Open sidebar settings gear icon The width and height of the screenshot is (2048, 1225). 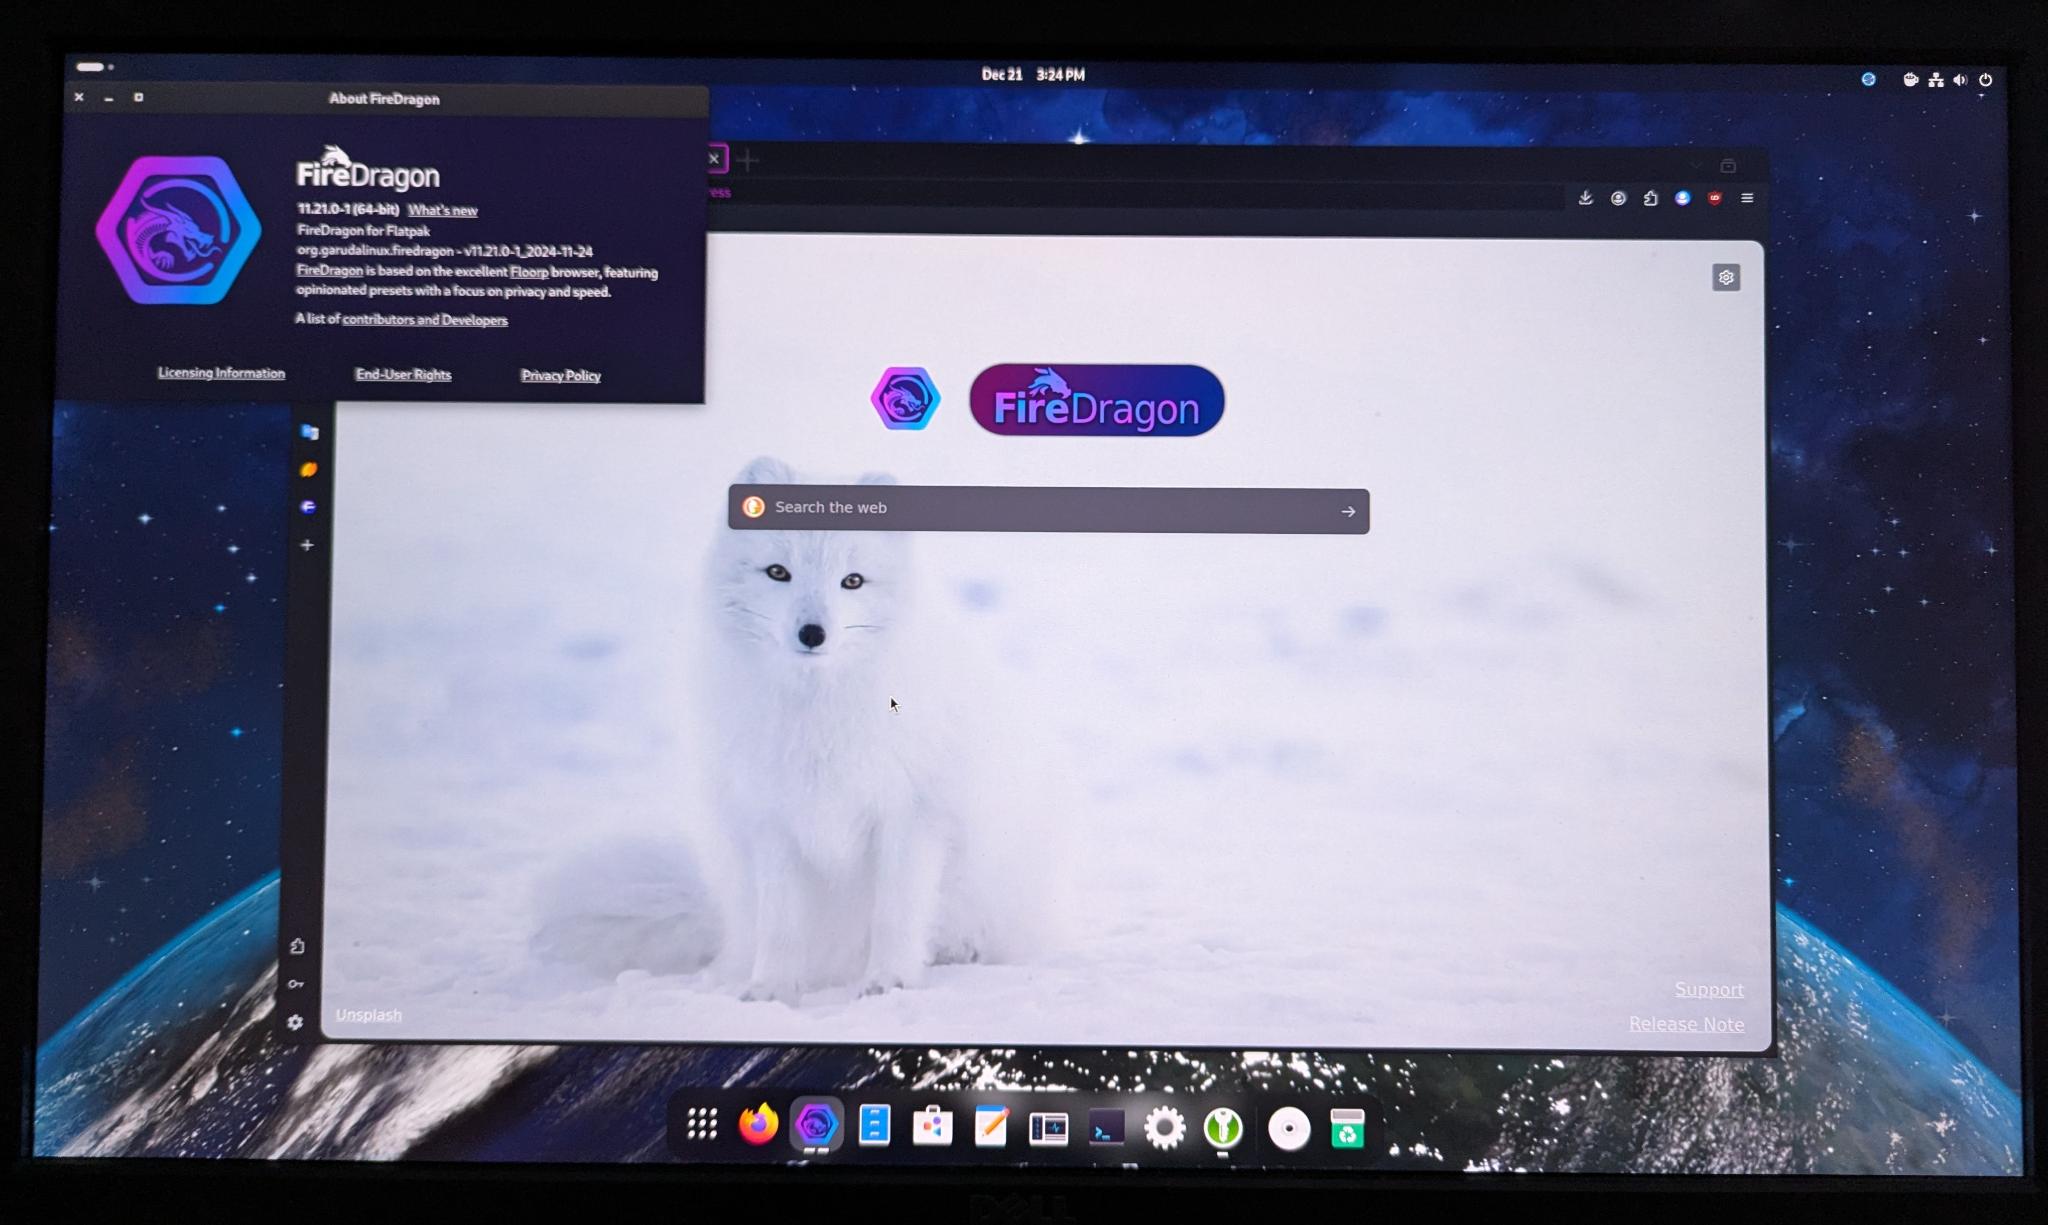pos(295,1022)
